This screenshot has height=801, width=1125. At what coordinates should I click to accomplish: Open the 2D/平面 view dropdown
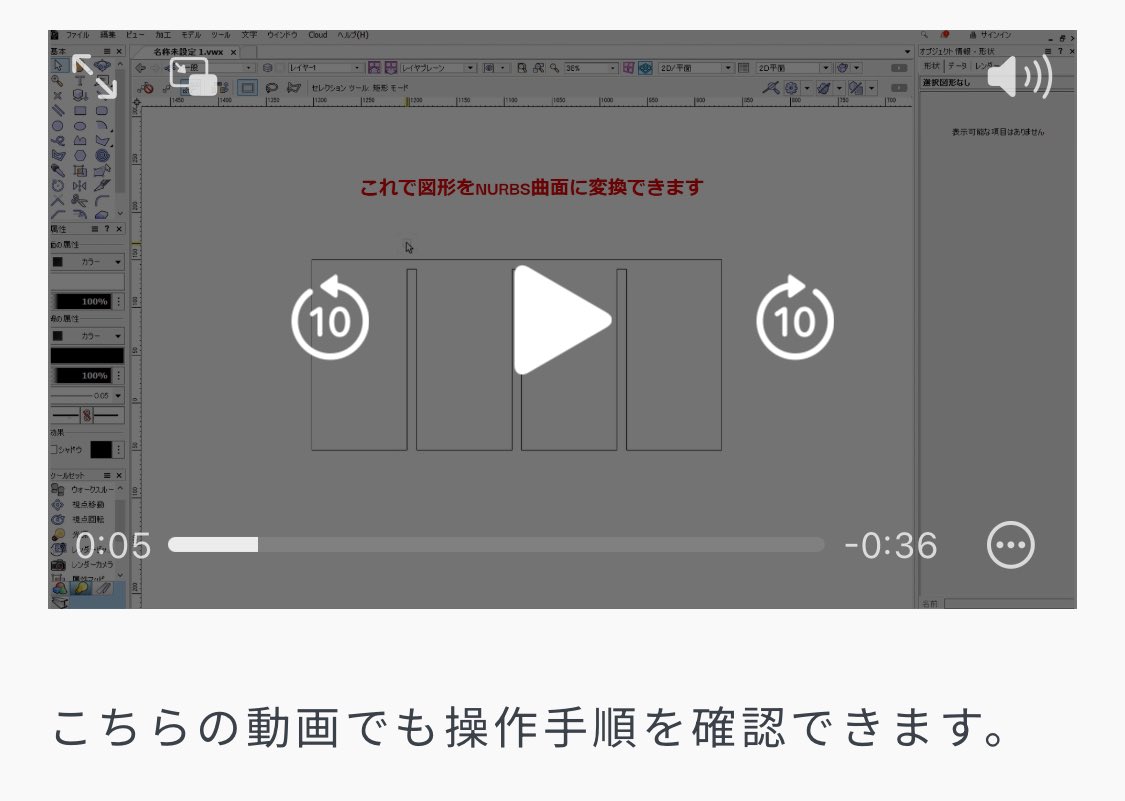coord(696,67)
